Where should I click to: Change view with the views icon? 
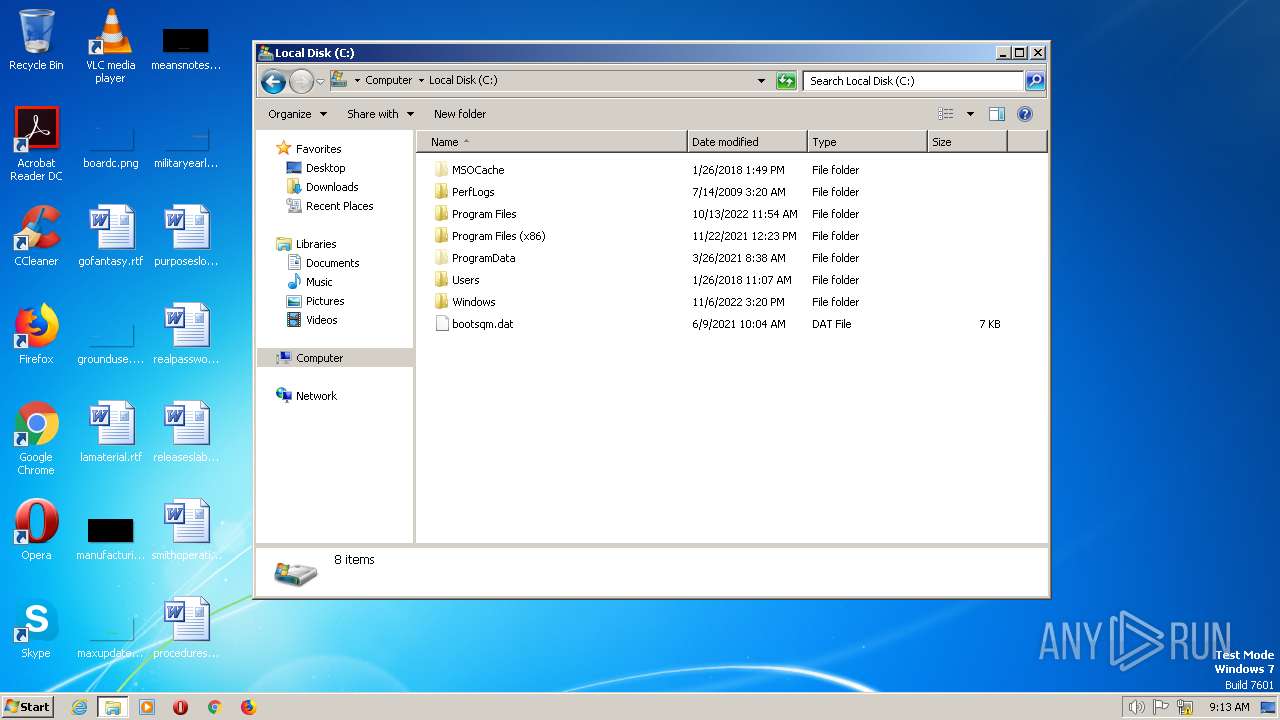[x=946, y=114]
